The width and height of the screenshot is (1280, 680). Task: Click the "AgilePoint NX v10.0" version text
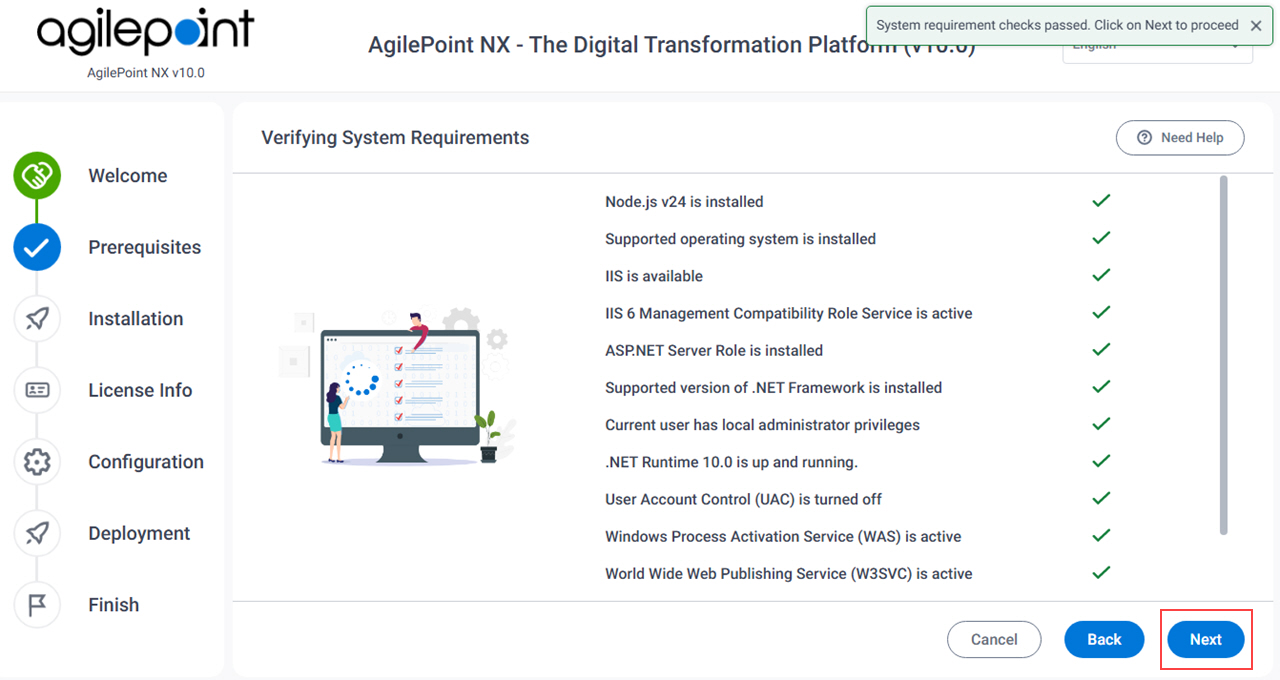click(146, 73)
